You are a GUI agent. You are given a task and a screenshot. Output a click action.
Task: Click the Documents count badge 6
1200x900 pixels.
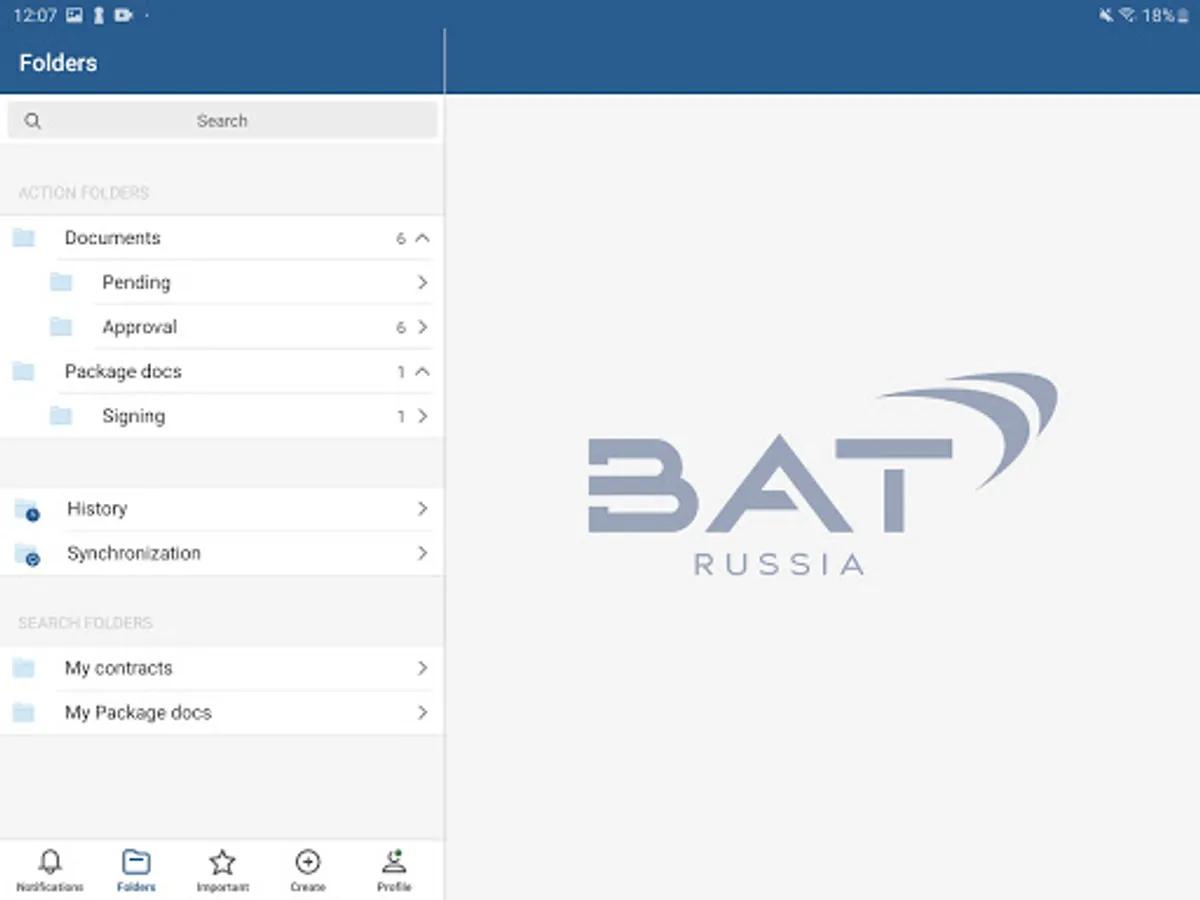401,238
